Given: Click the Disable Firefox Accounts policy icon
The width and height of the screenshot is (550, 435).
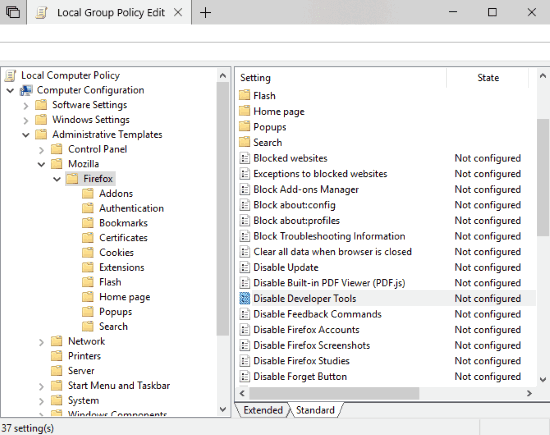Looking at the screenshot, I should point(244,330).
